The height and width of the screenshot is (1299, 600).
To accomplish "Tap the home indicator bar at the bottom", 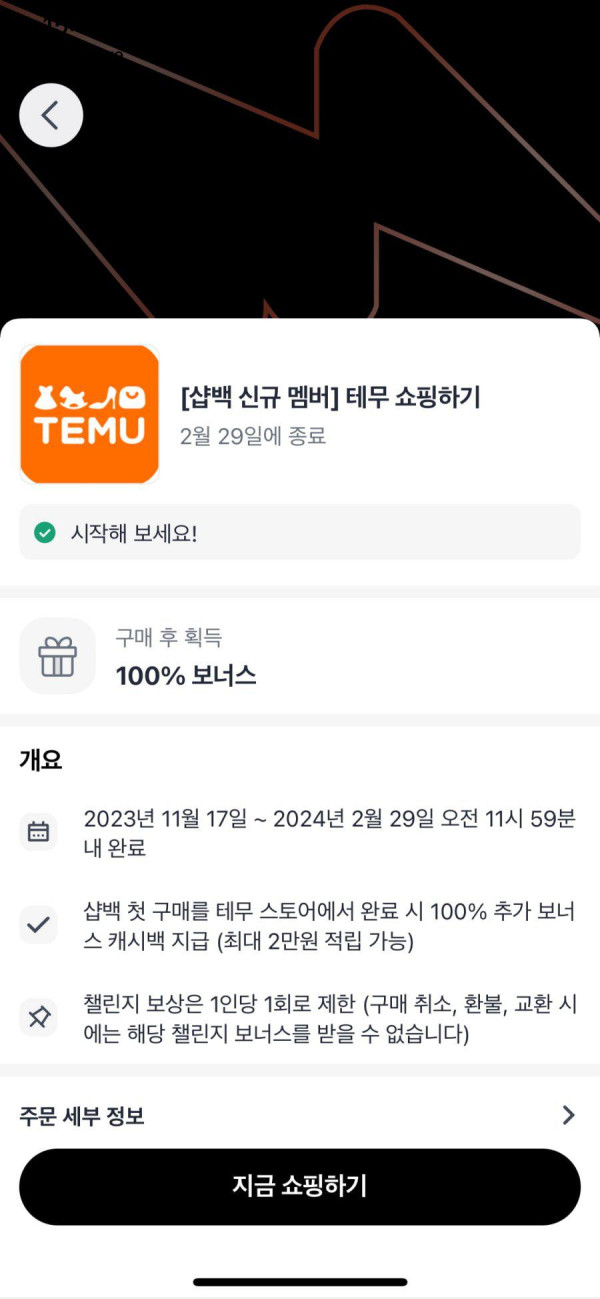I will [300, 1281].
